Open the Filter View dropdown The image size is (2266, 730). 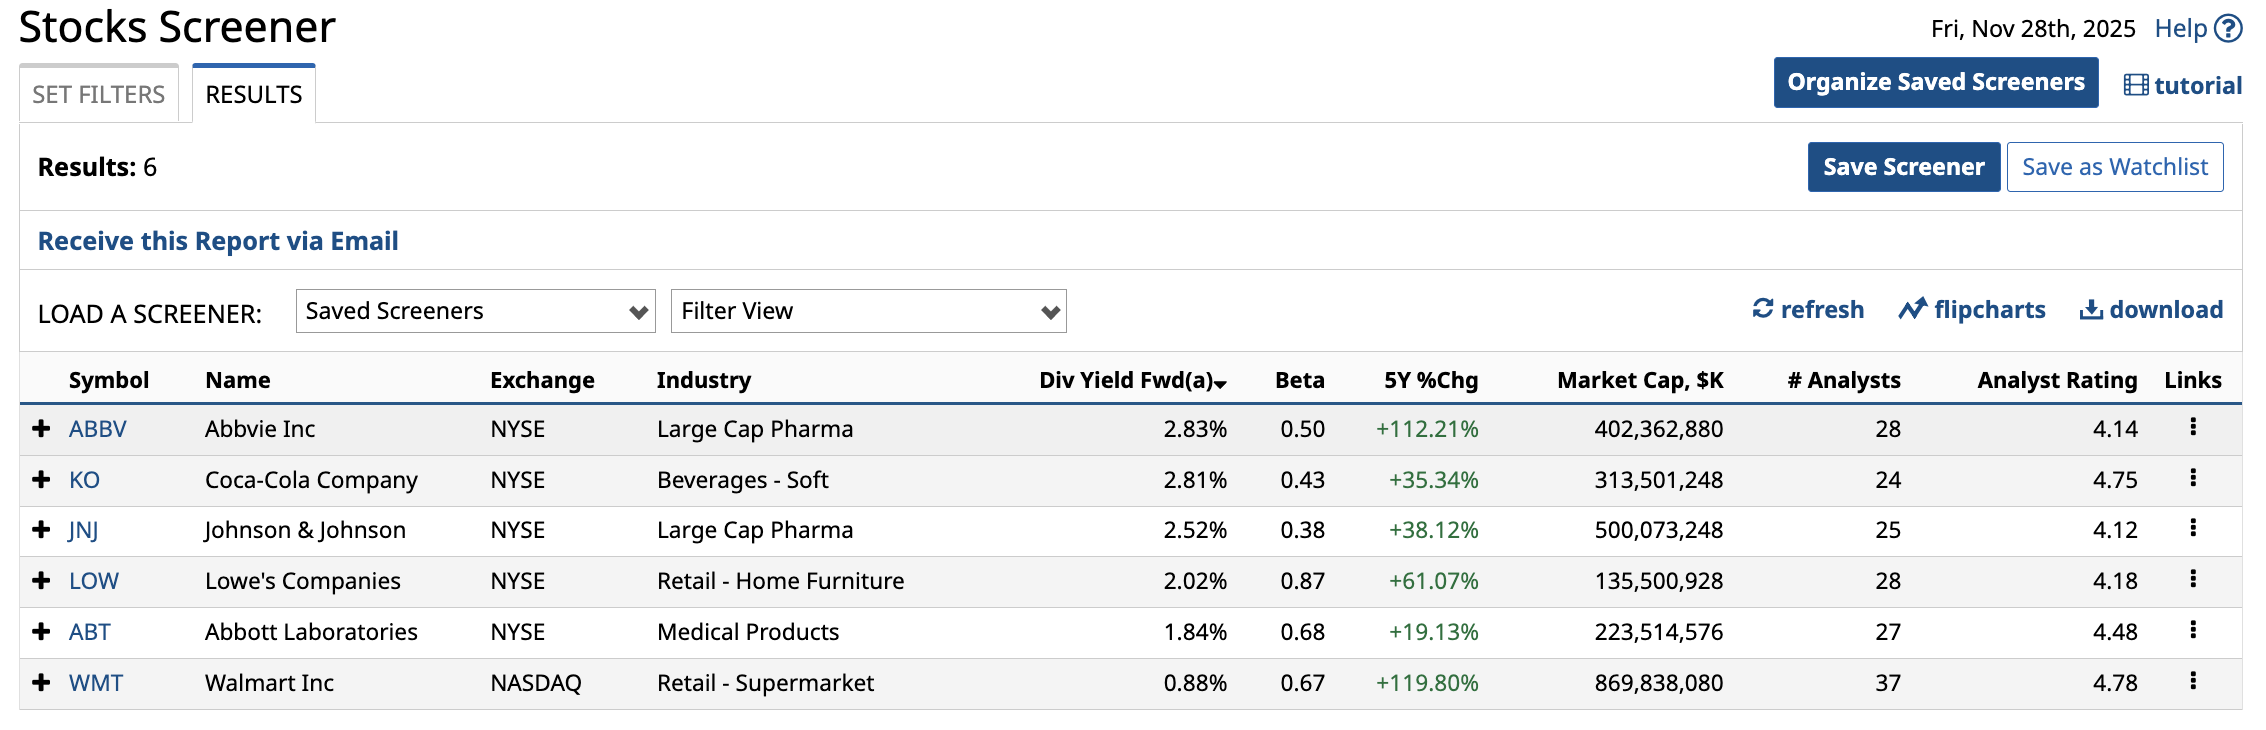pyautogui.click(x=868, y=311)
